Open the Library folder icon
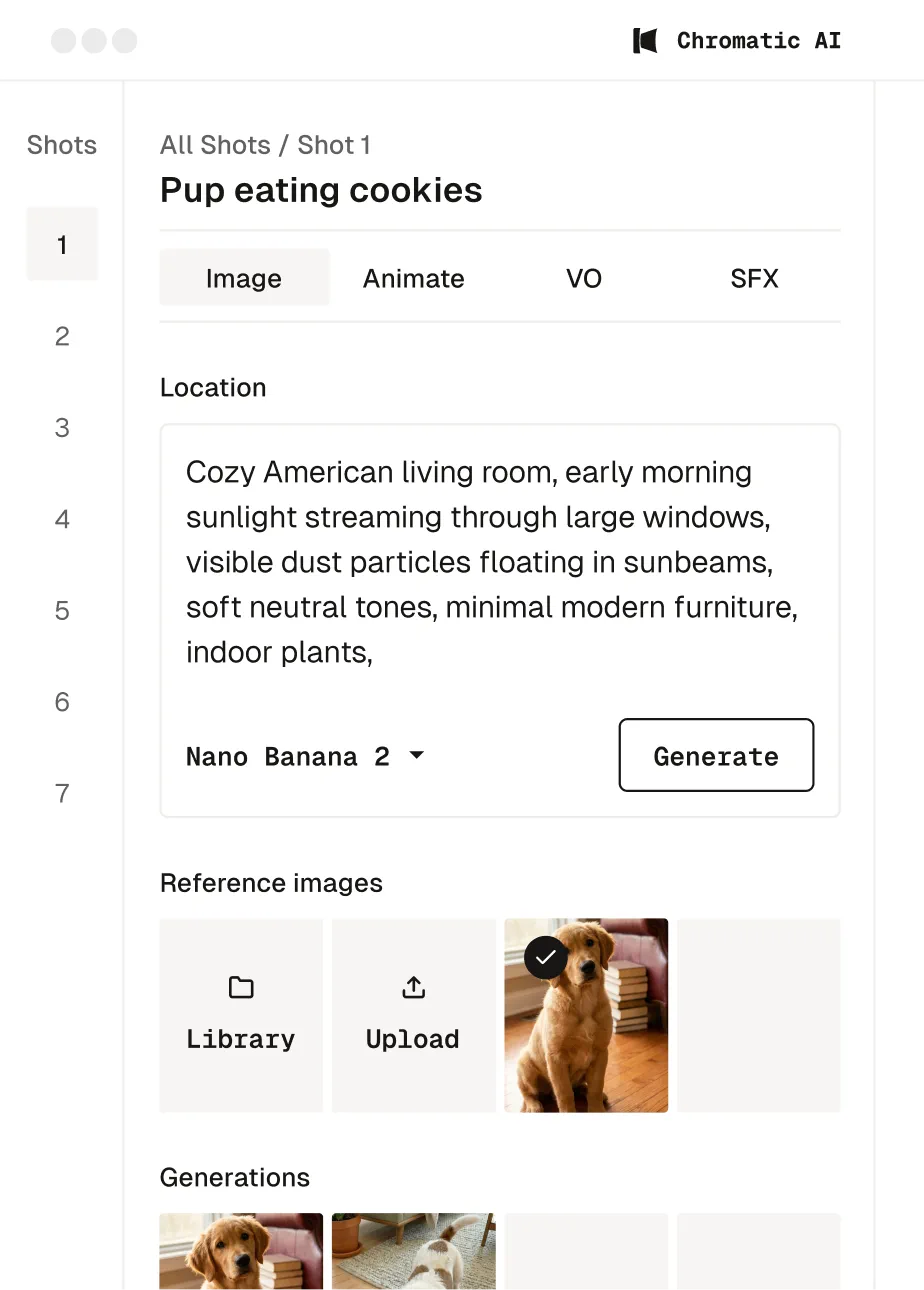924x1290 pixels. coord(241,988)
